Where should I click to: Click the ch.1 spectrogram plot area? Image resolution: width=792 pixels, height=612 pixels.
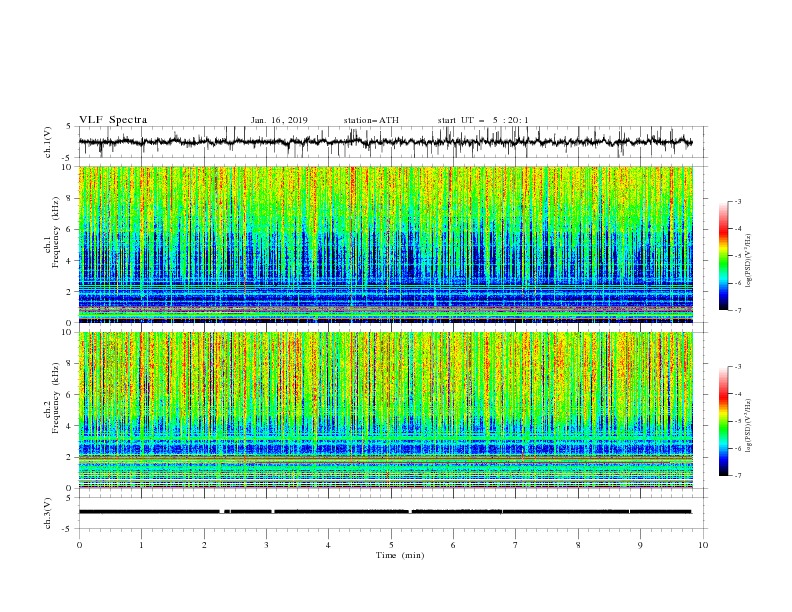click(x=386, y=244)
